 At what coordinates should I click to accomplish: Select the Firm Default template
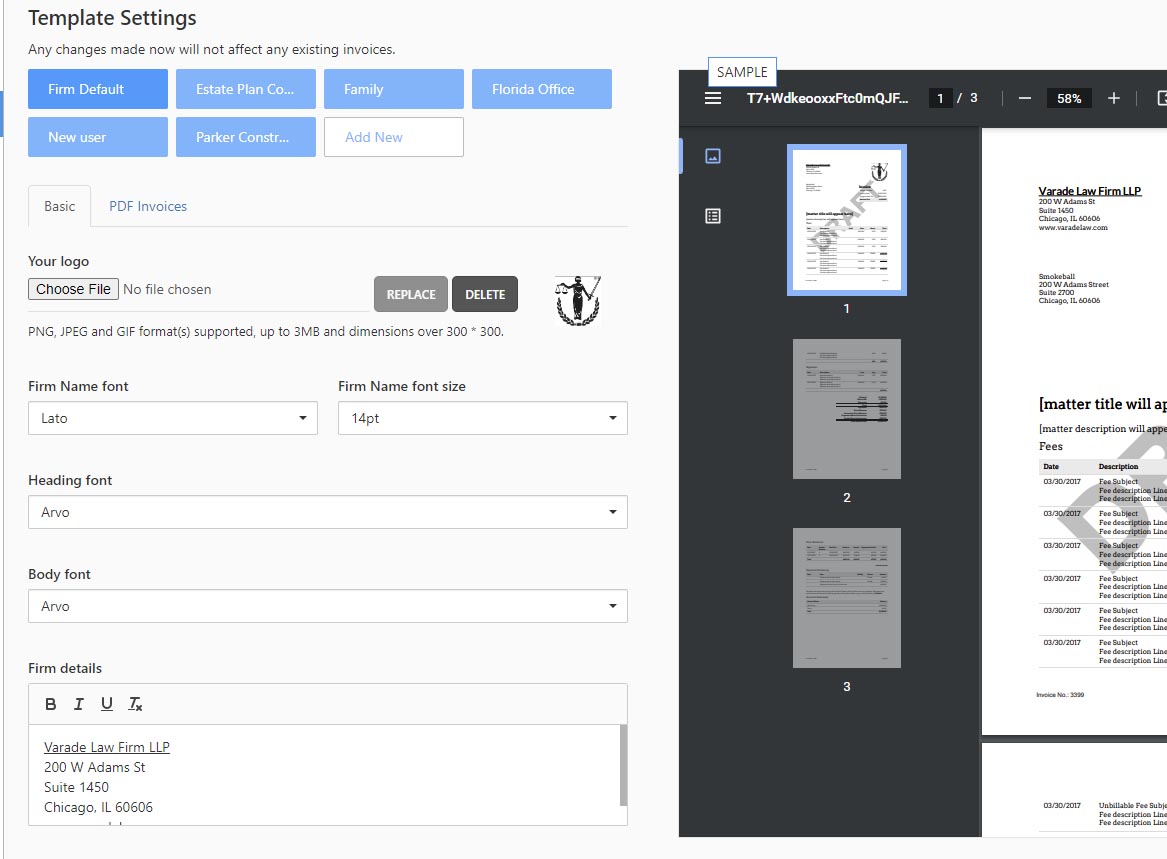[x=98, y=89]
